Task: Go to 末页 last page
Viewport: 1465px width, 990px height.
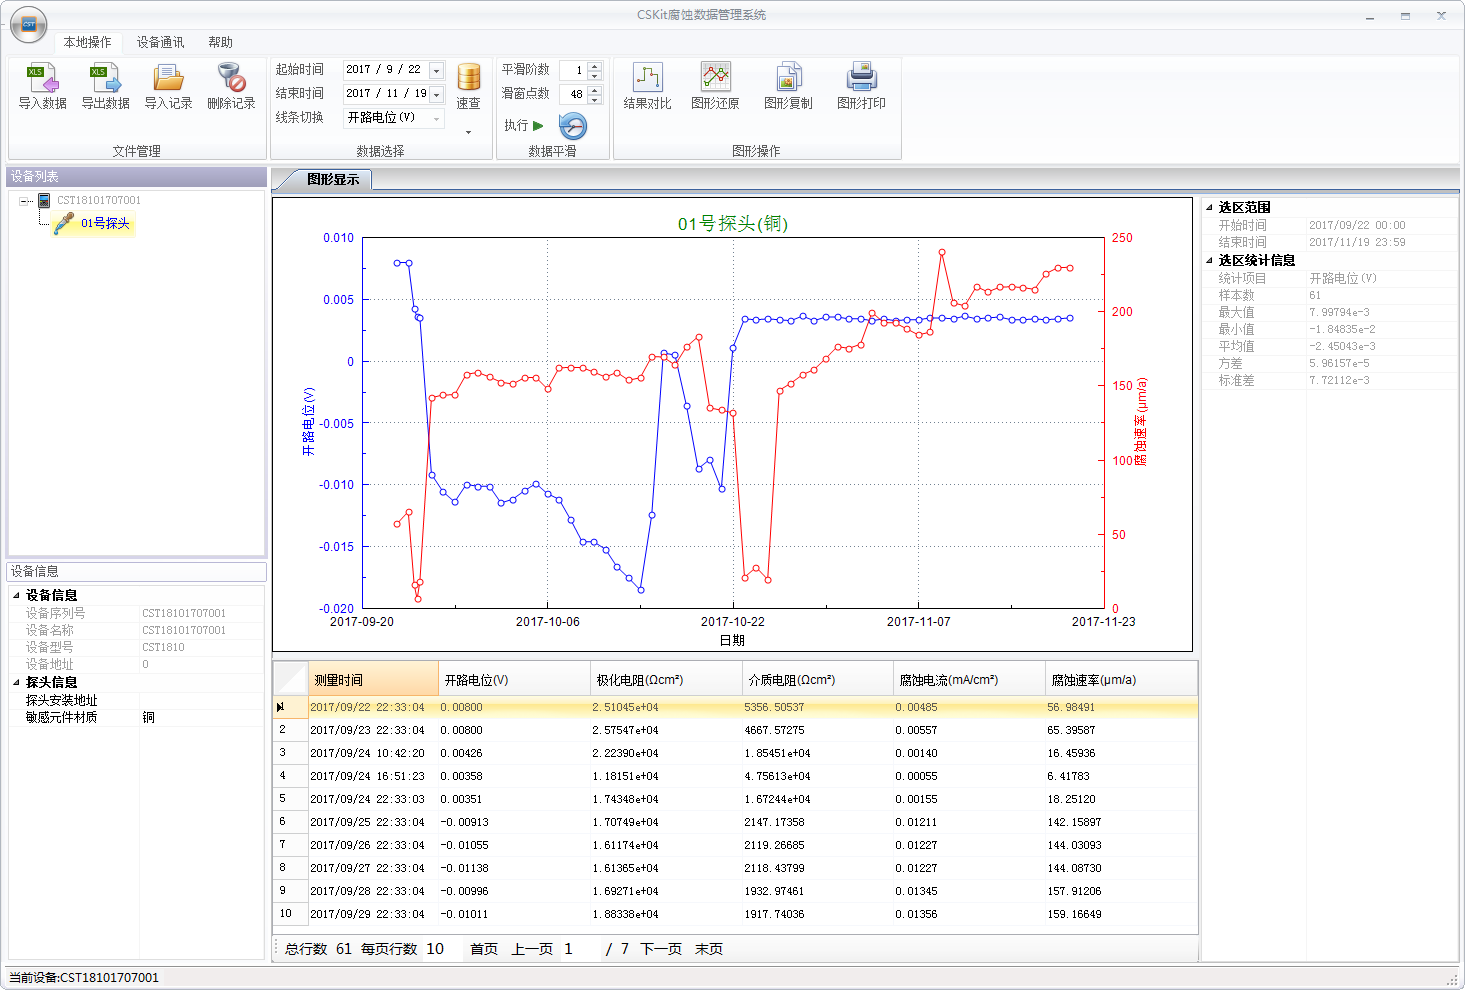Action: pyautogui.click(x=709, y=949)
